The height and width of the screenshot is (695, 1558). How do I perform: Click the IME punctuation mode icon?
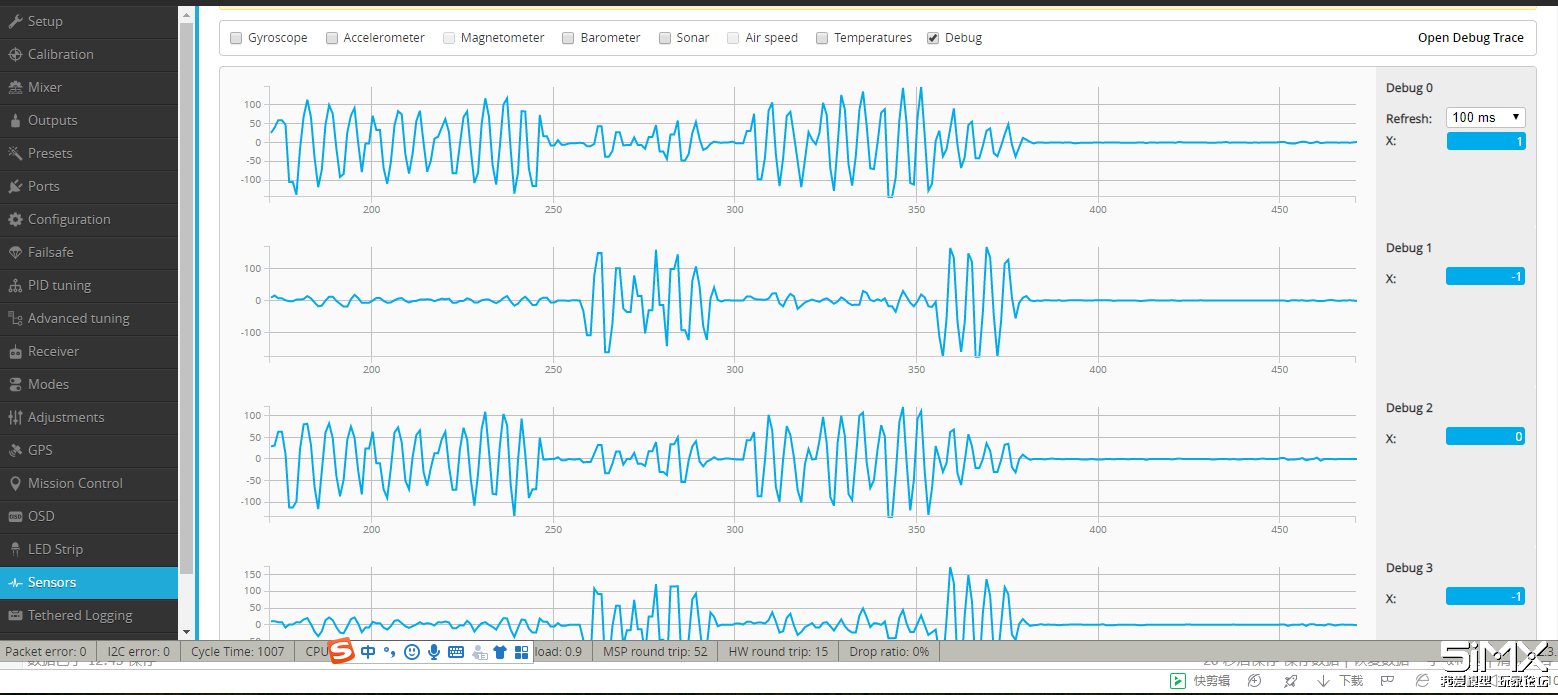pyautogui.click(x=390, y=652)
